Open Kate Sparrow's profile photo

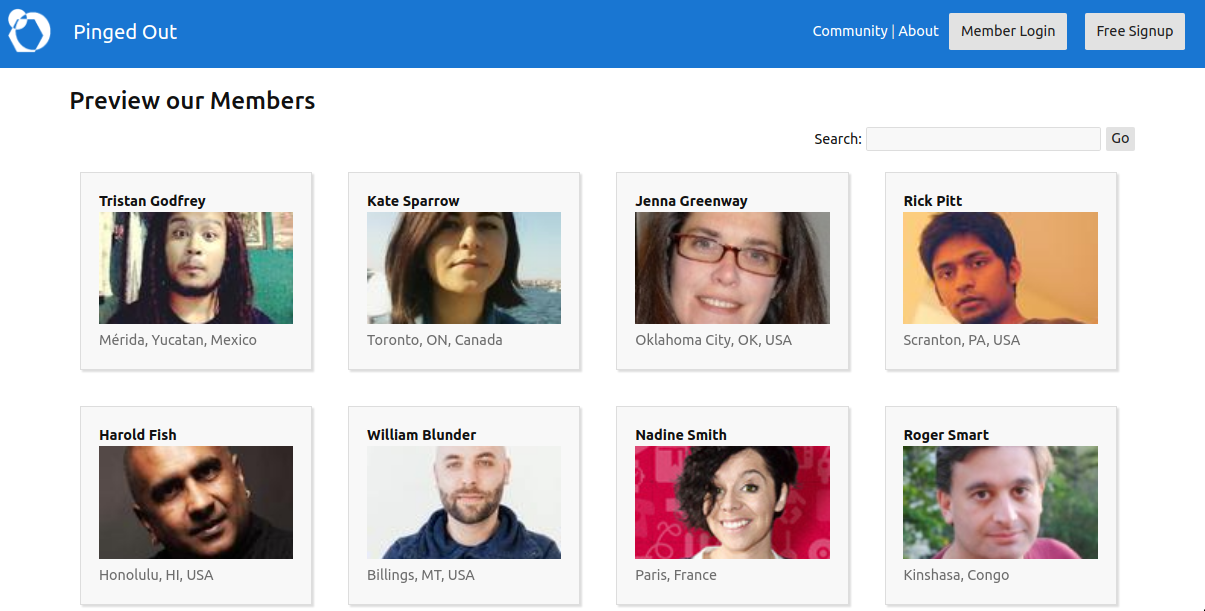[x=464, y=268]
